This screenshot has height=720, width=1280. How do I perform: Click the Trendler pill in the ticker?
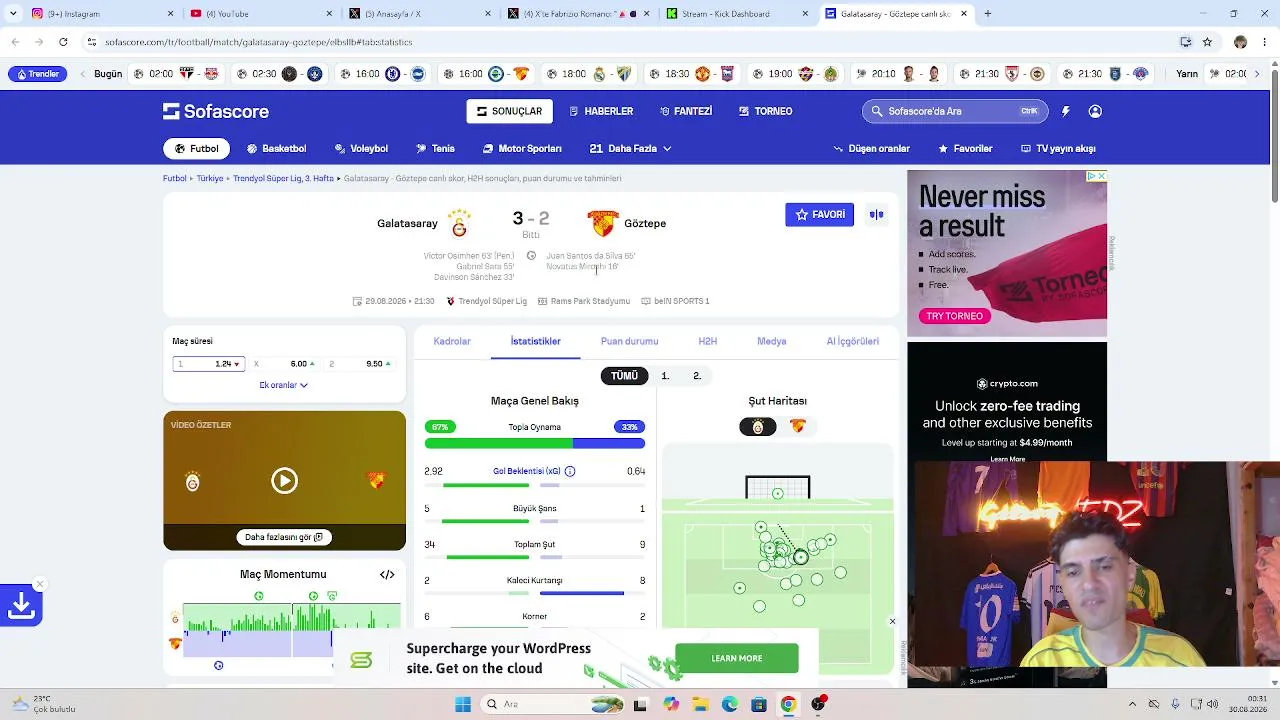[x=38, y=74]
